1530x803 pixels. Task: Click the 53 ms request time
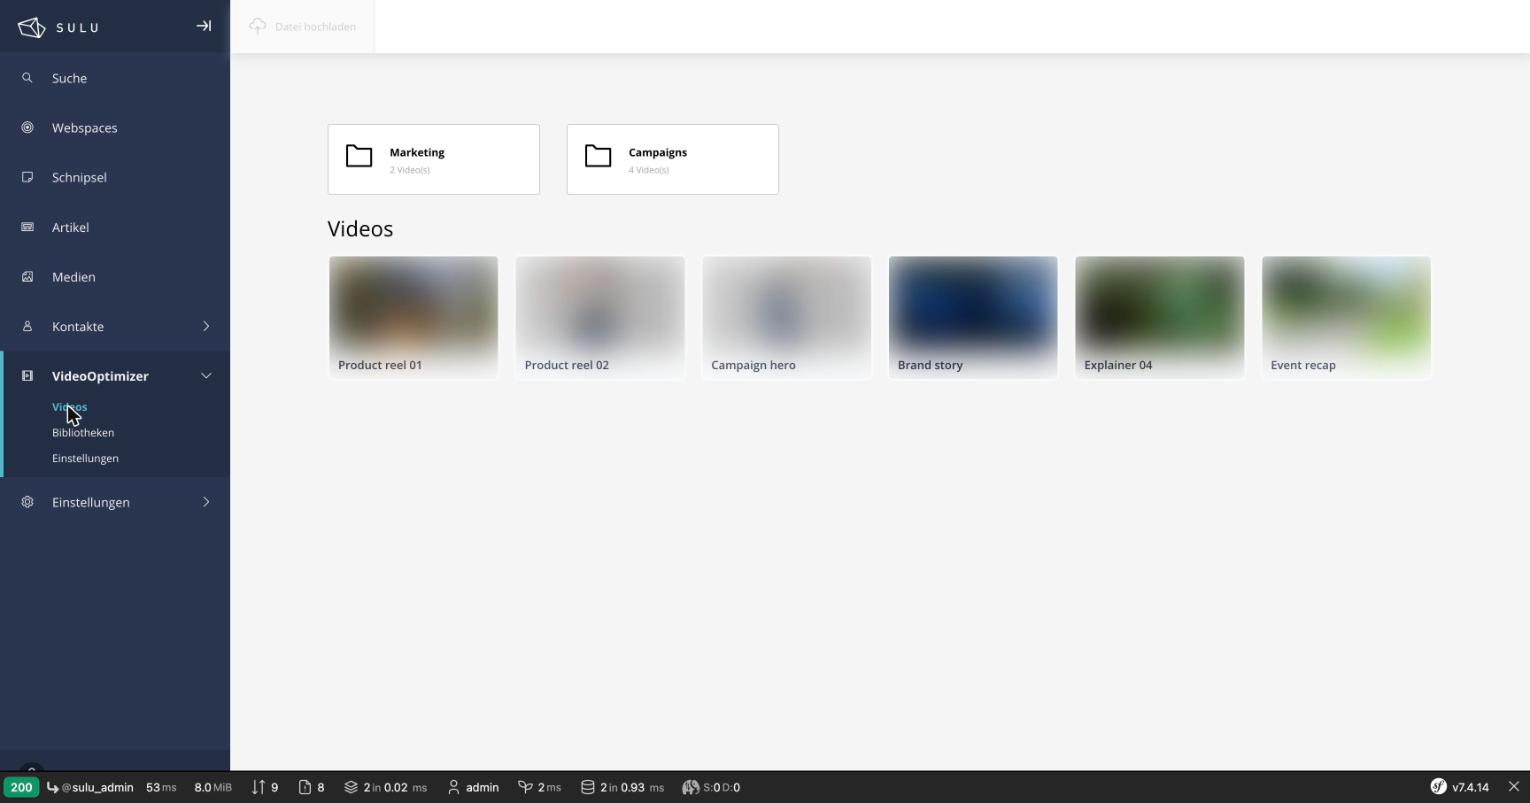[161, 787]
